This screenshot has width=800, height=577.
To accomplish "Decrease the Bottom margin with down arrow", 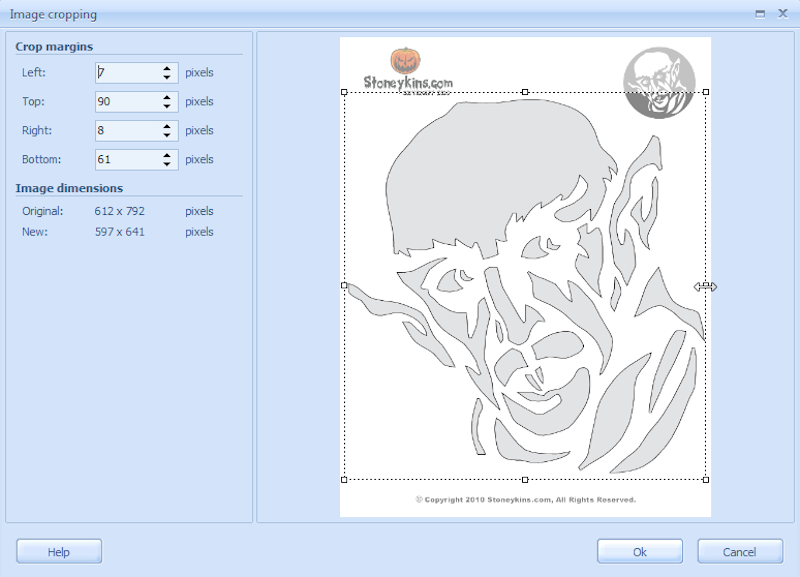I will tap(167, 165).
